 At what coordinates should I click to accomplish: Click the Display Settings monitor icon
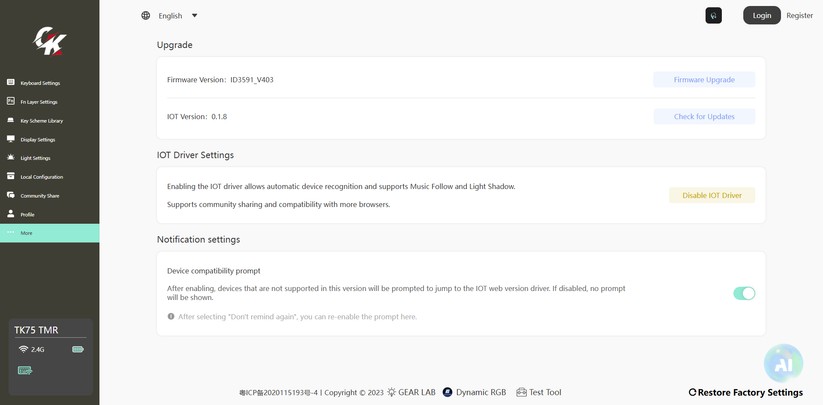click(x=10, y=139)
